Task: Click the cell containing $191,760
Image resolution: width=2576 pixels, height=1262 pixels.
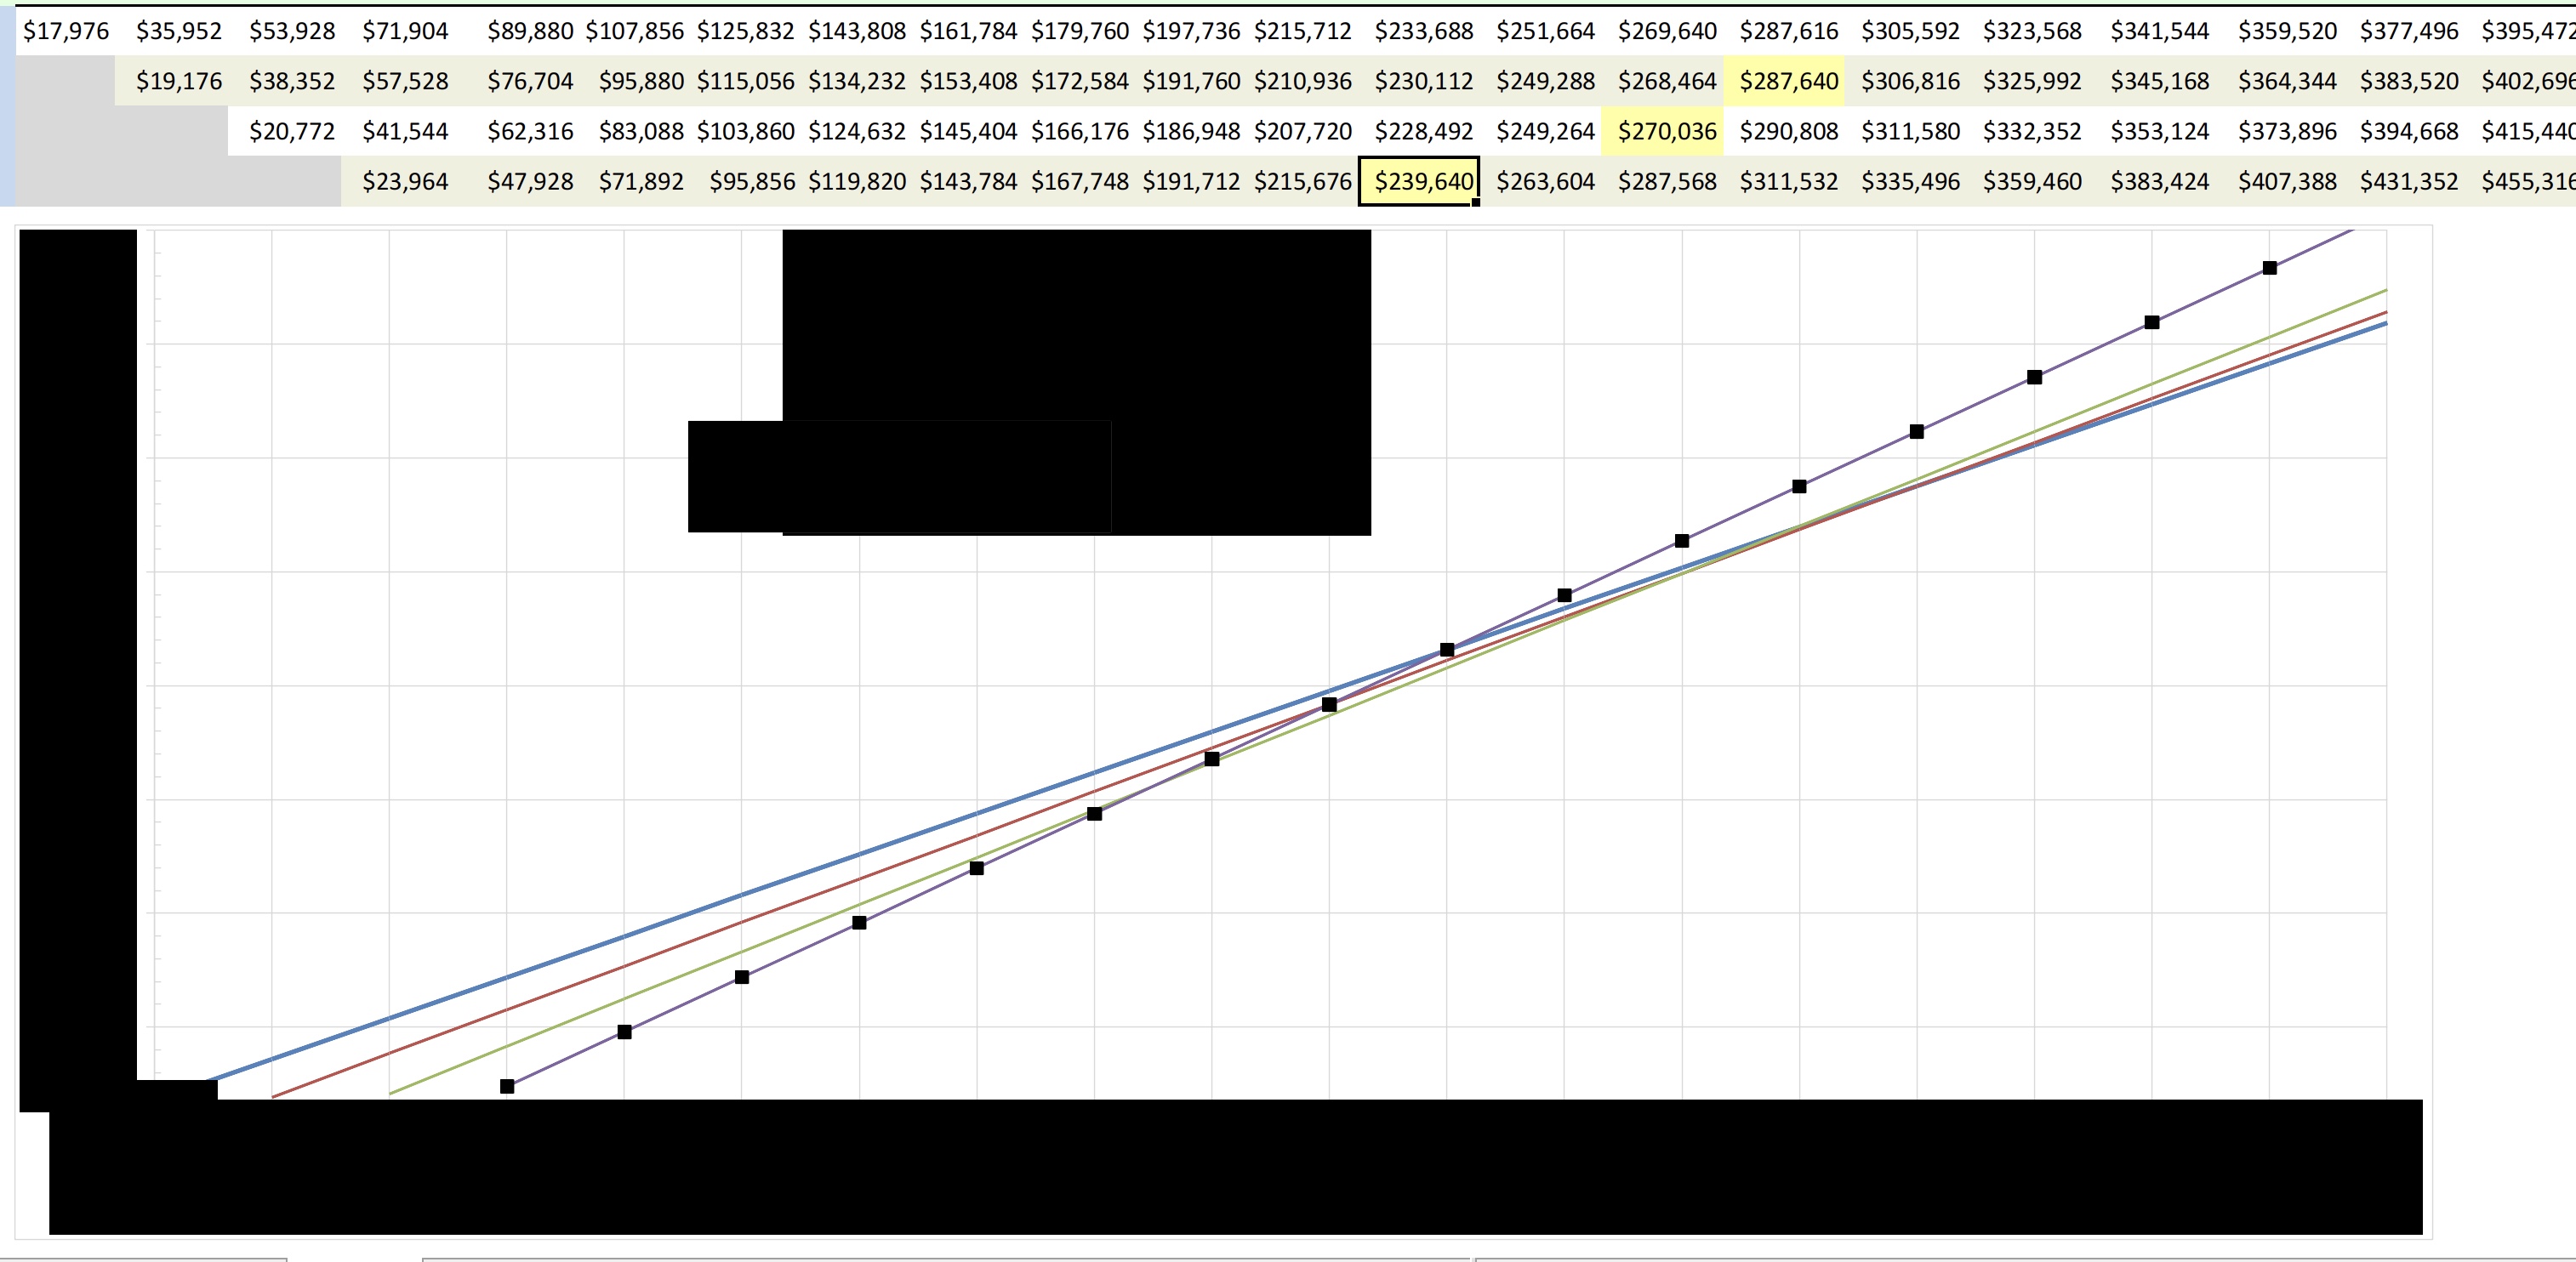Action: pyautogui.click(x=1190, y=81)
